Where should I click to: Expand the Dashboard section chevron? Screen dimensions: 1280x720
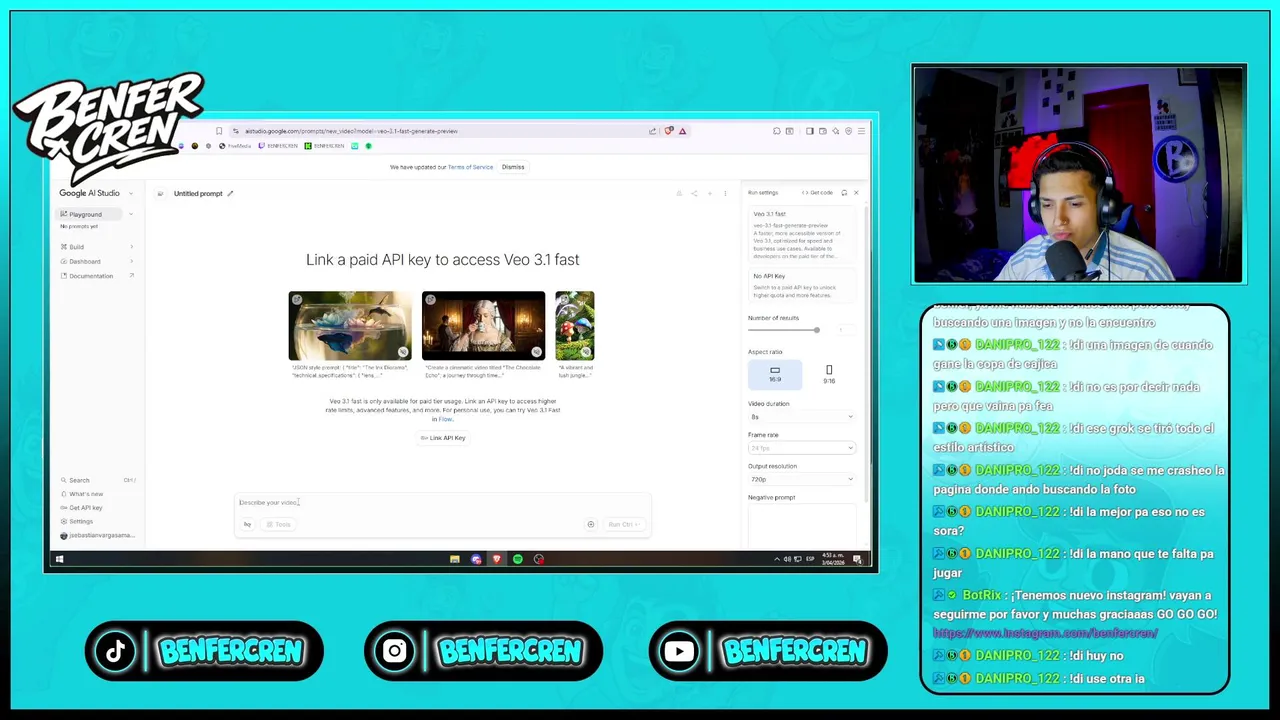pos(131,261)
